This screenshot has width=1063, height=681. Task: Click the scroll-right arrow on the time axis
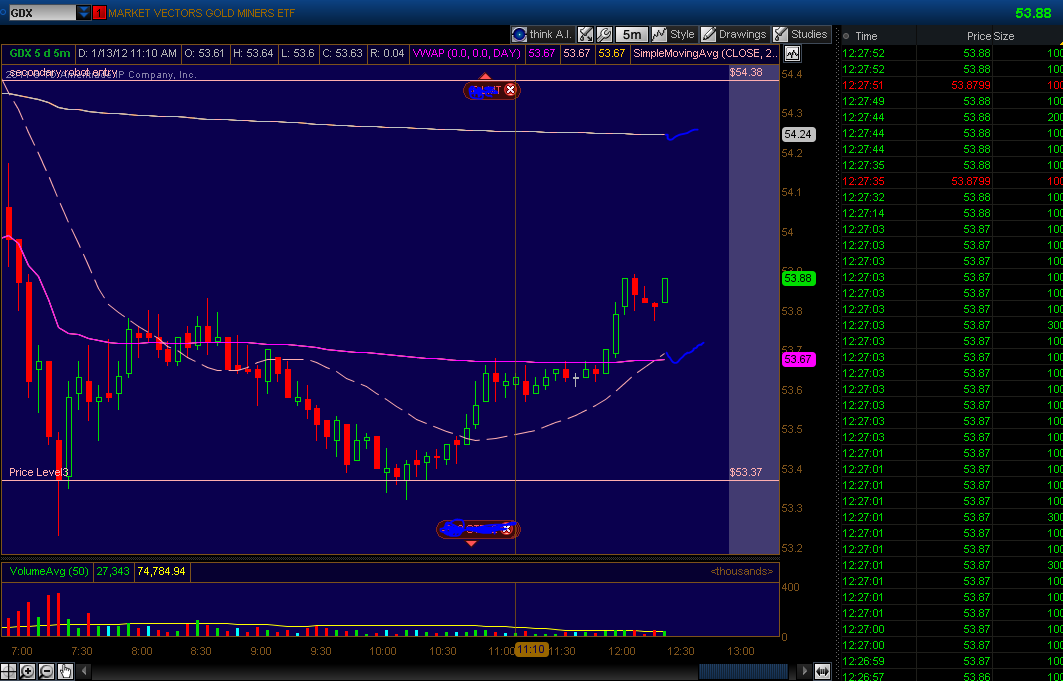(803, 672)
